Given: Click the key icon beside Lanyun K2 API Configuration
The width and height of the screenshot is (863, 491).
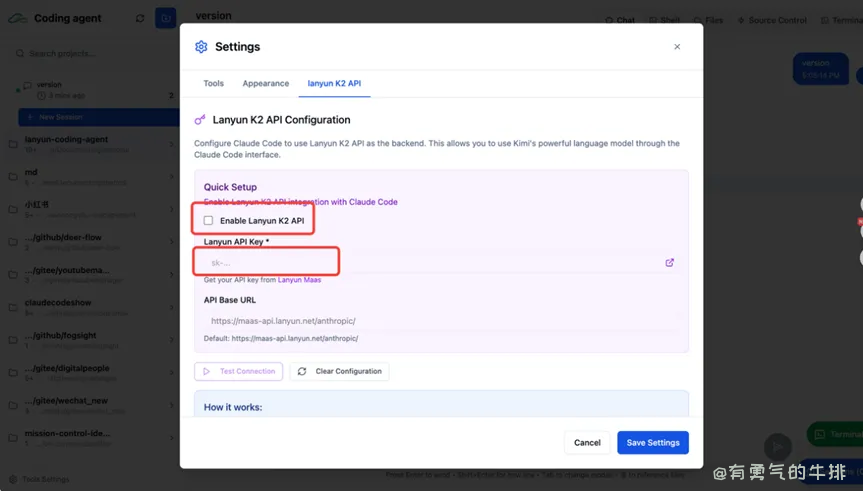Looking at the screenshot, I should tap(200, 120).
